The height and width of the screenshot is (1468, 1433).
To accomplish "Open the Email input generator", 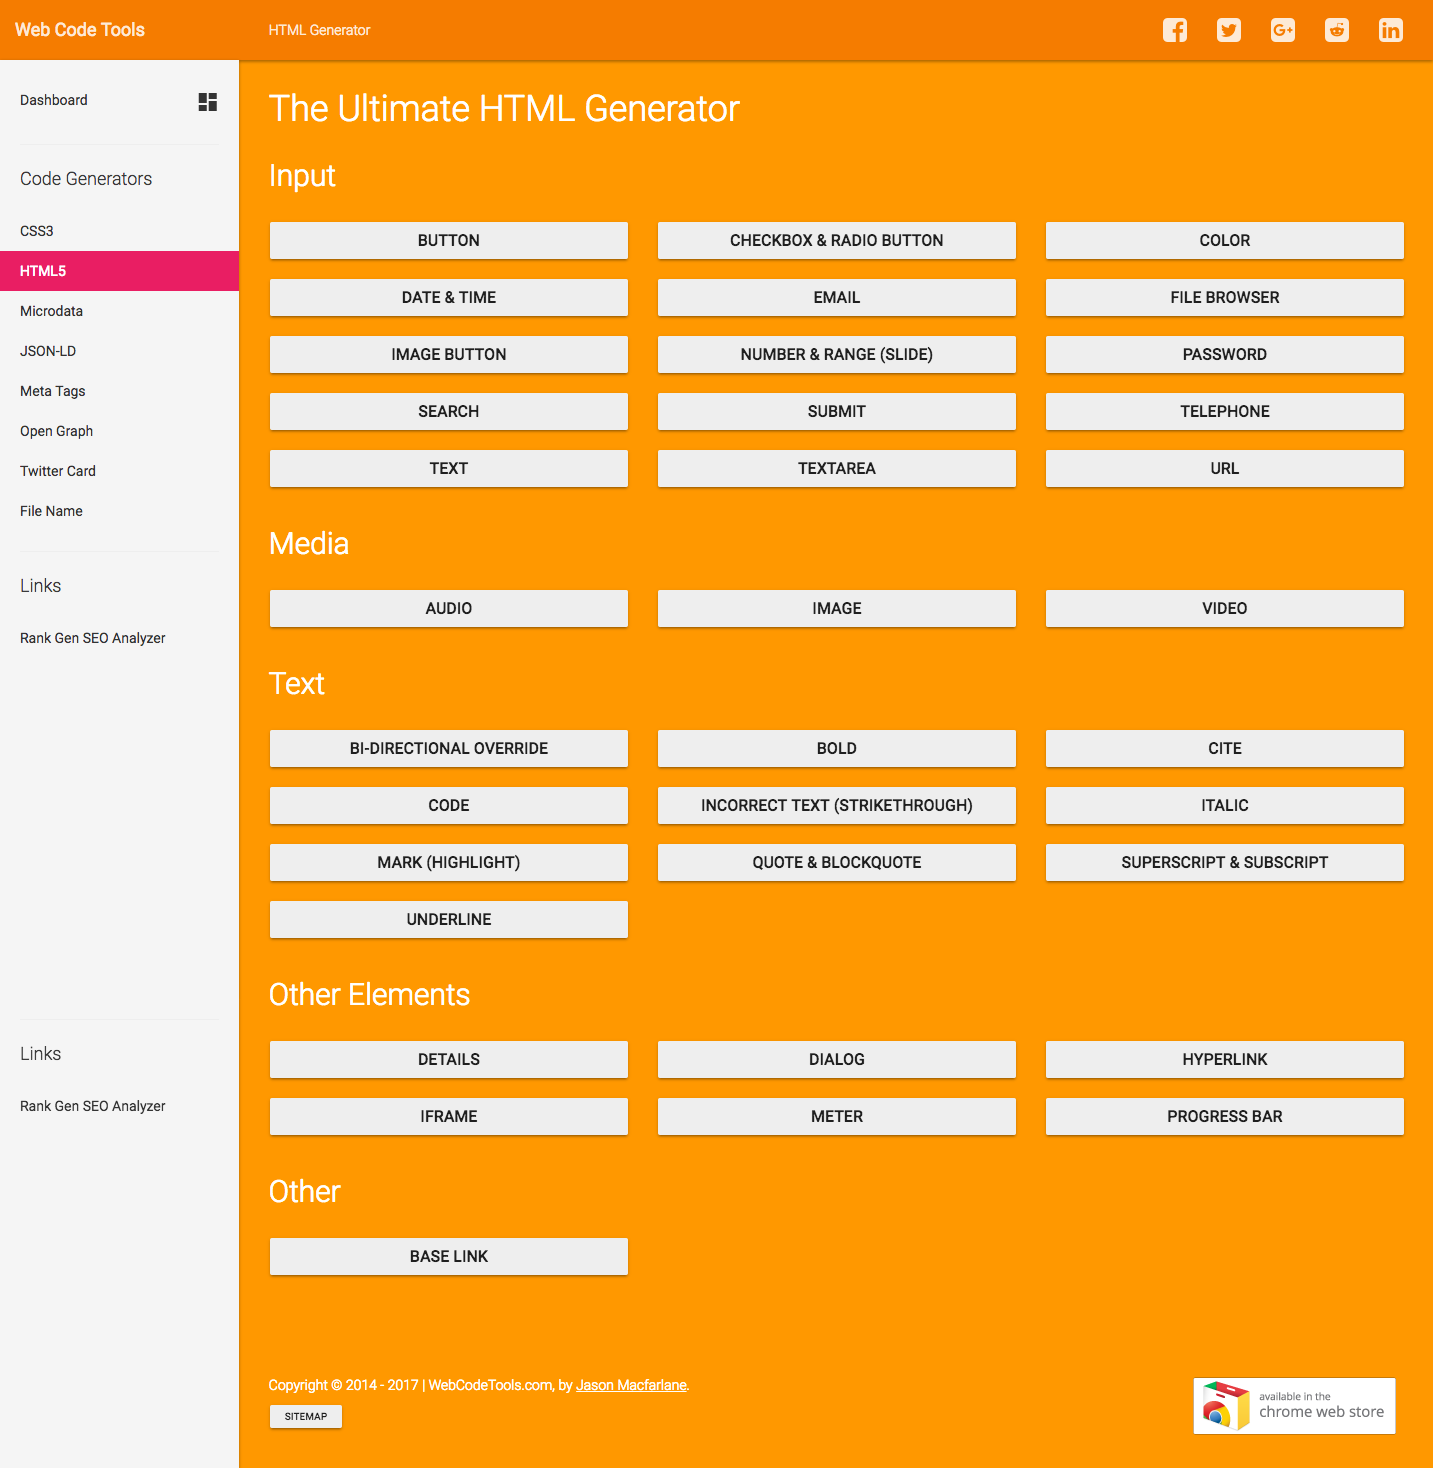I will pyautogui.click(x=837, y=297).
